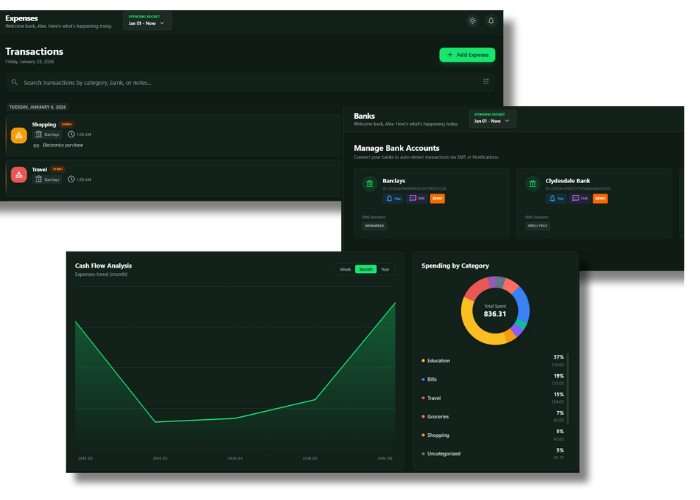Focus the search transactions input field
Screen dimensions: 700x500
click(x=250, y=83)
